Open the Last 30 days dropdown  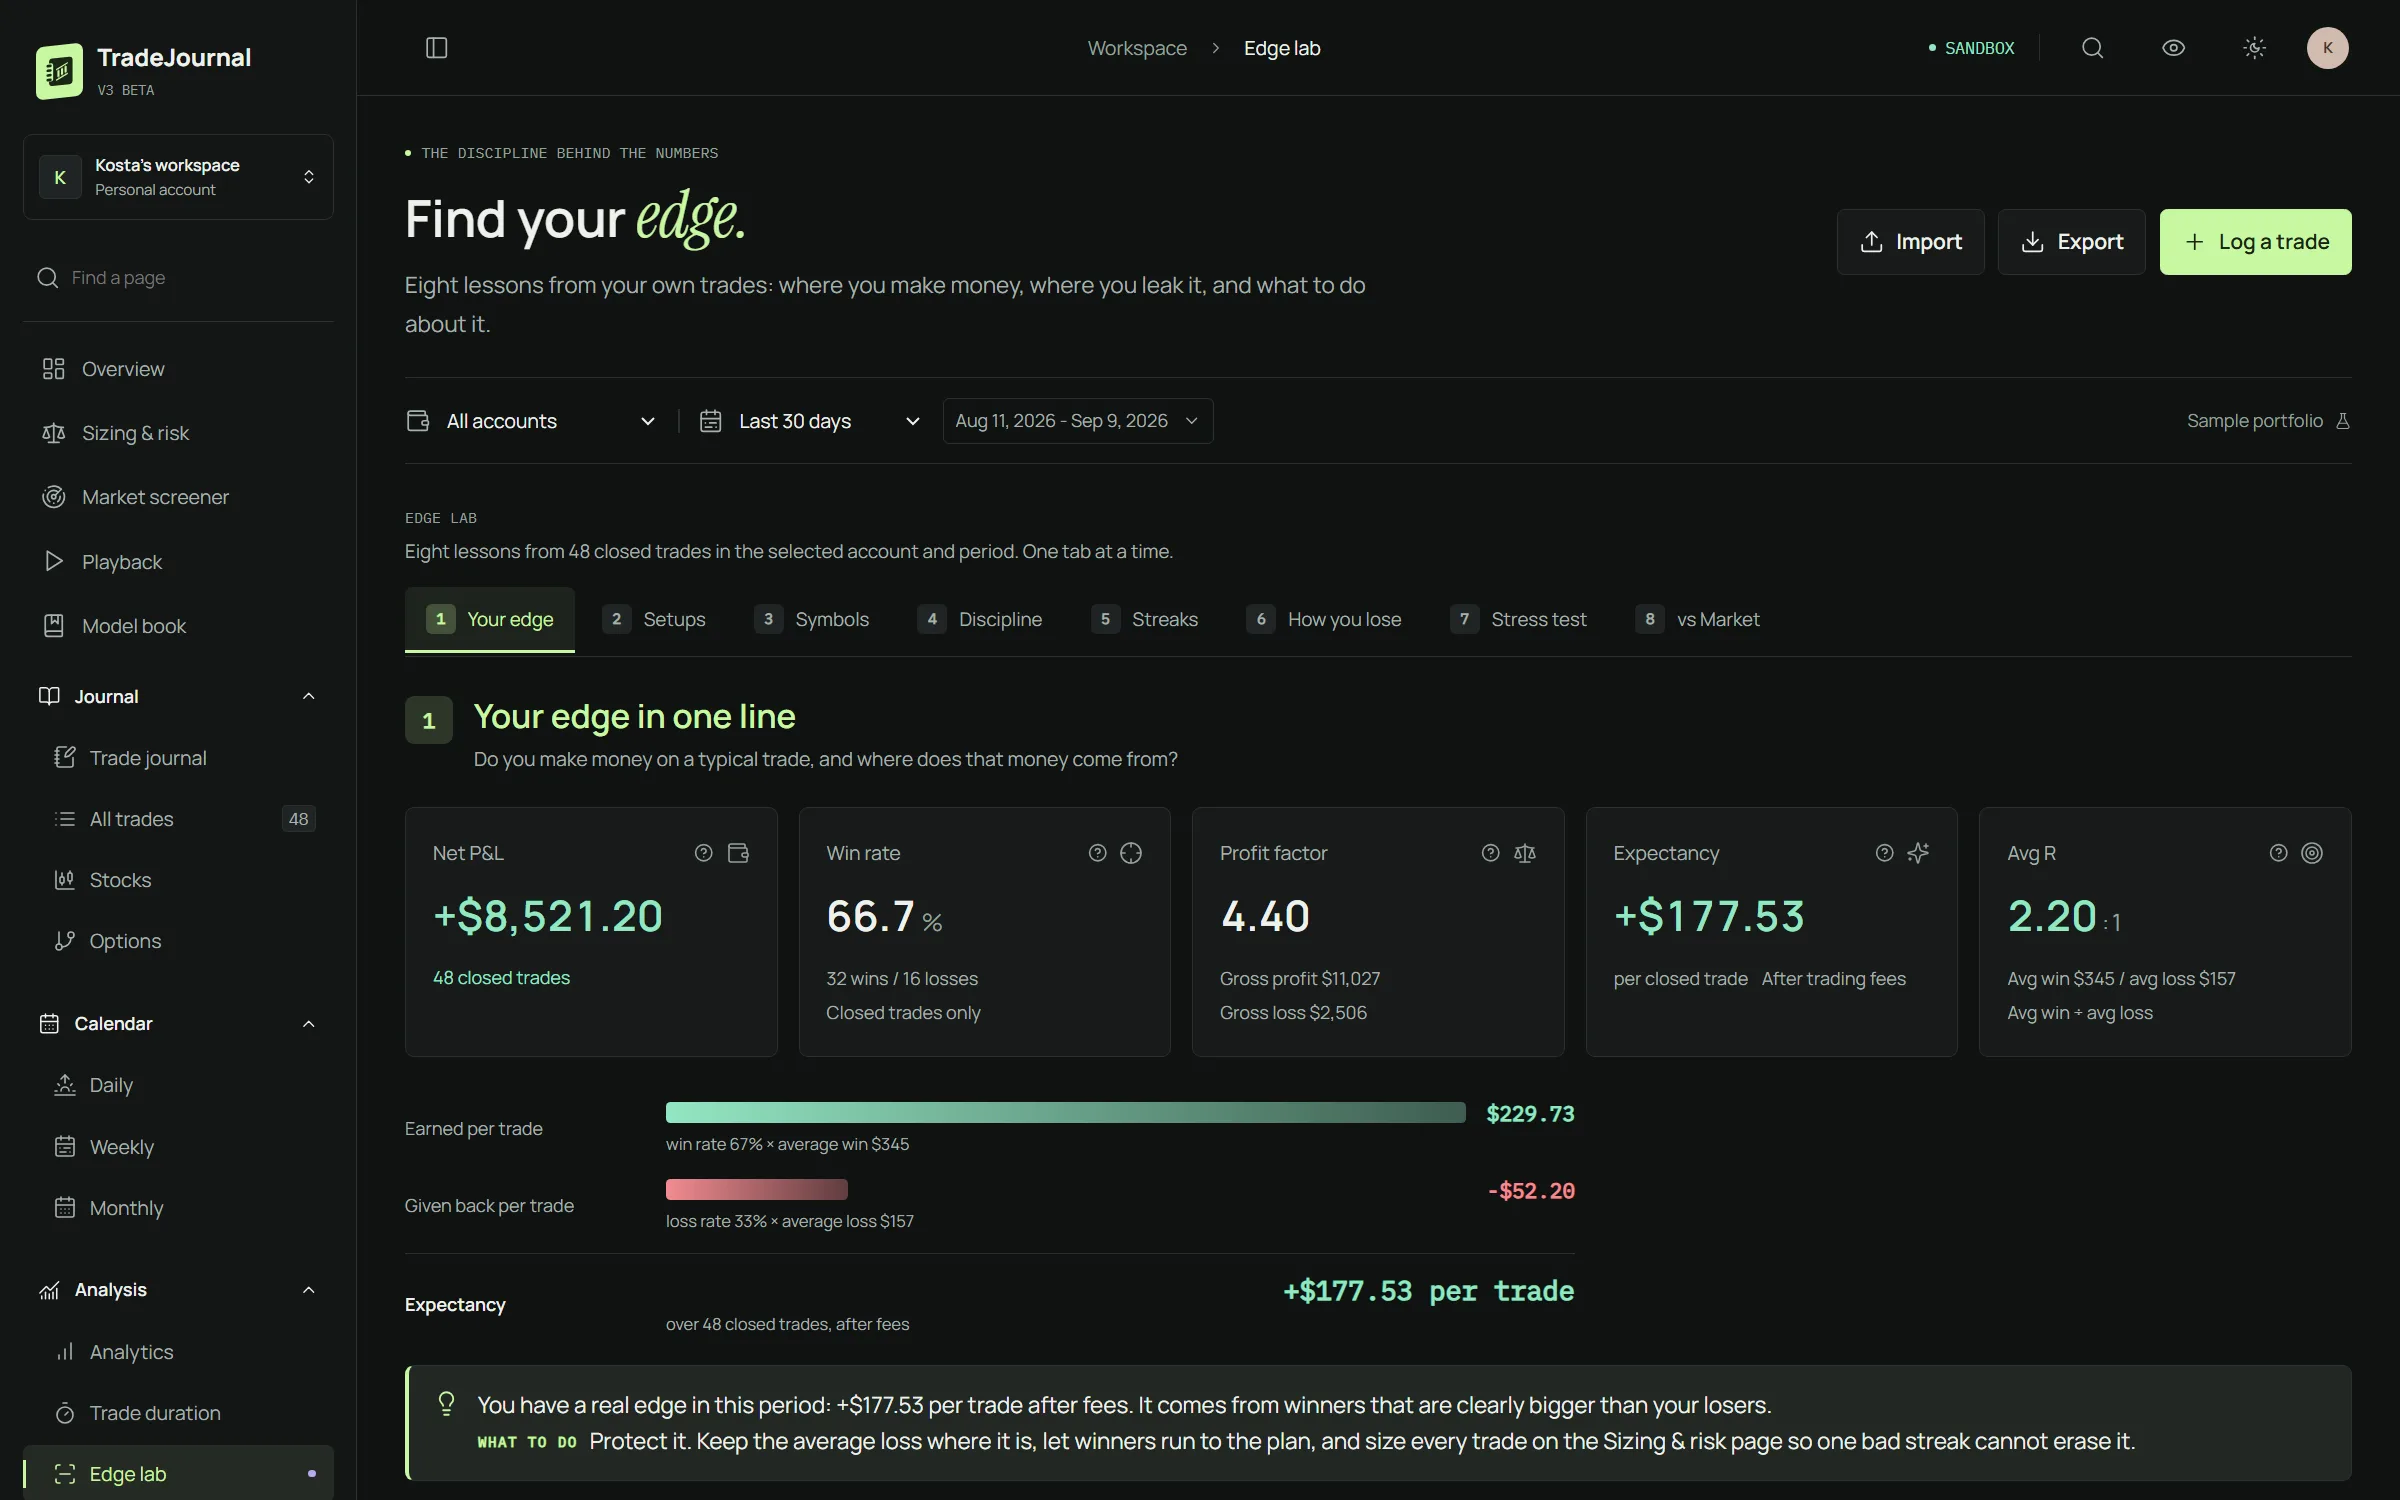pos(810,421)
